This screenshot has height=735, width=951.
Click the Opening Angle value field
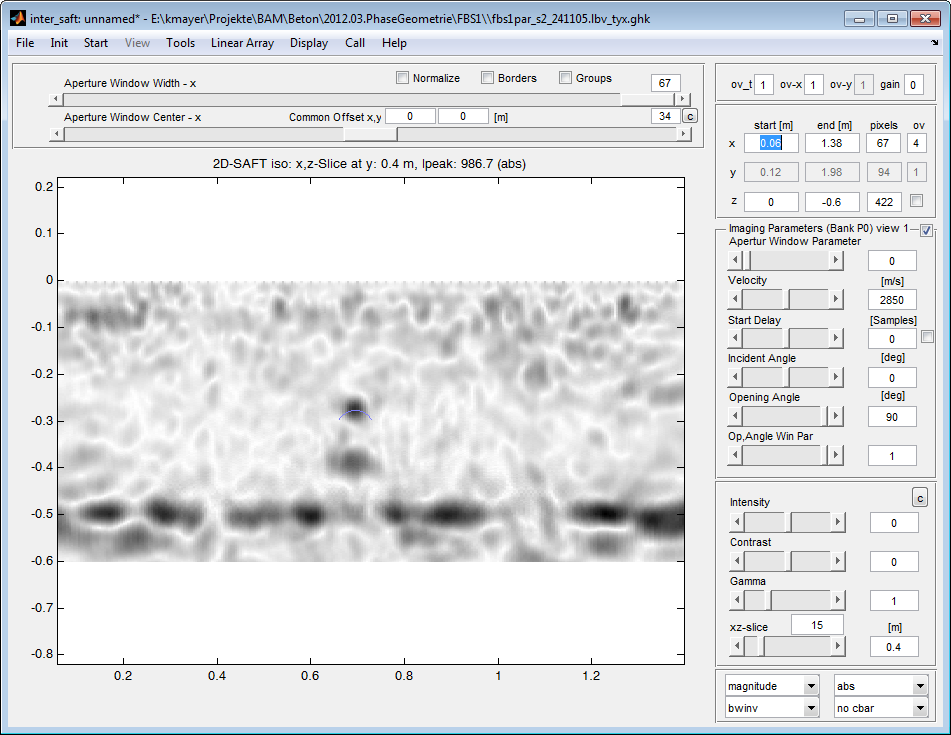892,417
